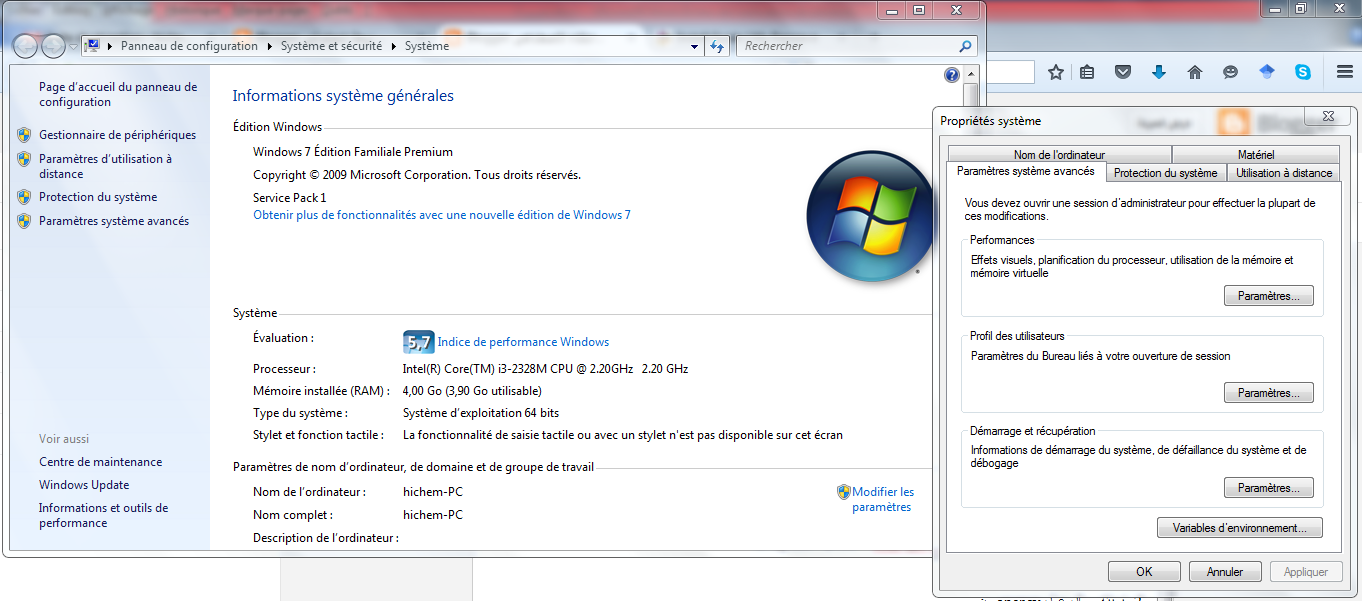This screenshot has height=601, width=1362.
Task: Open the address bar history dropdown arrow
Action: pyautogui.click(x=695, y=46)
